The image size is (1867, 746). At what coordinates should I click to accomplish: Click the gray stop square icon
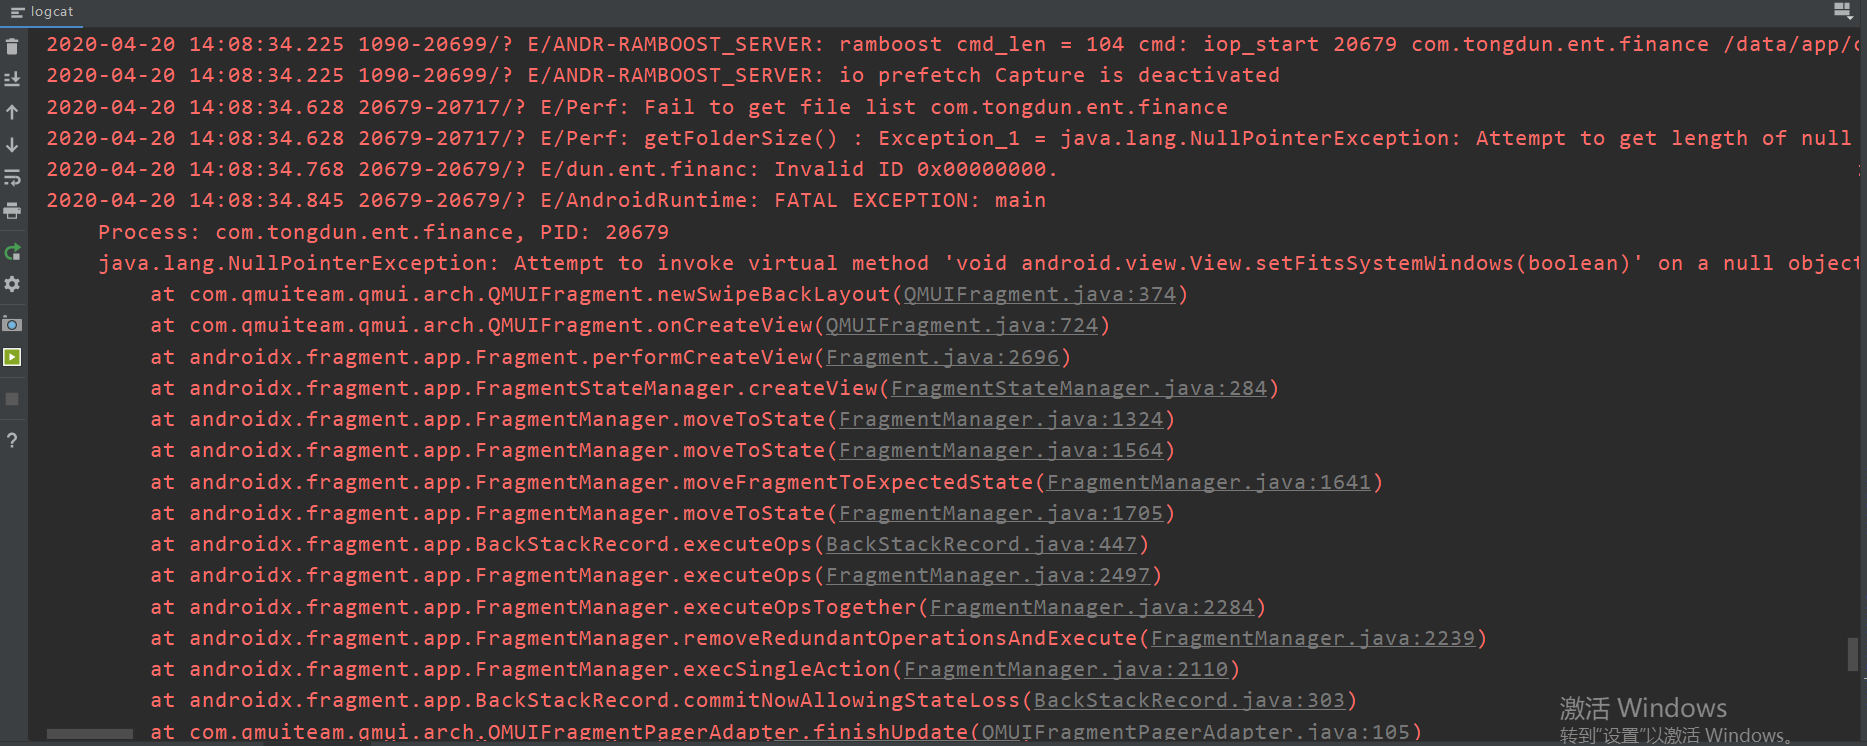point(13,398)
